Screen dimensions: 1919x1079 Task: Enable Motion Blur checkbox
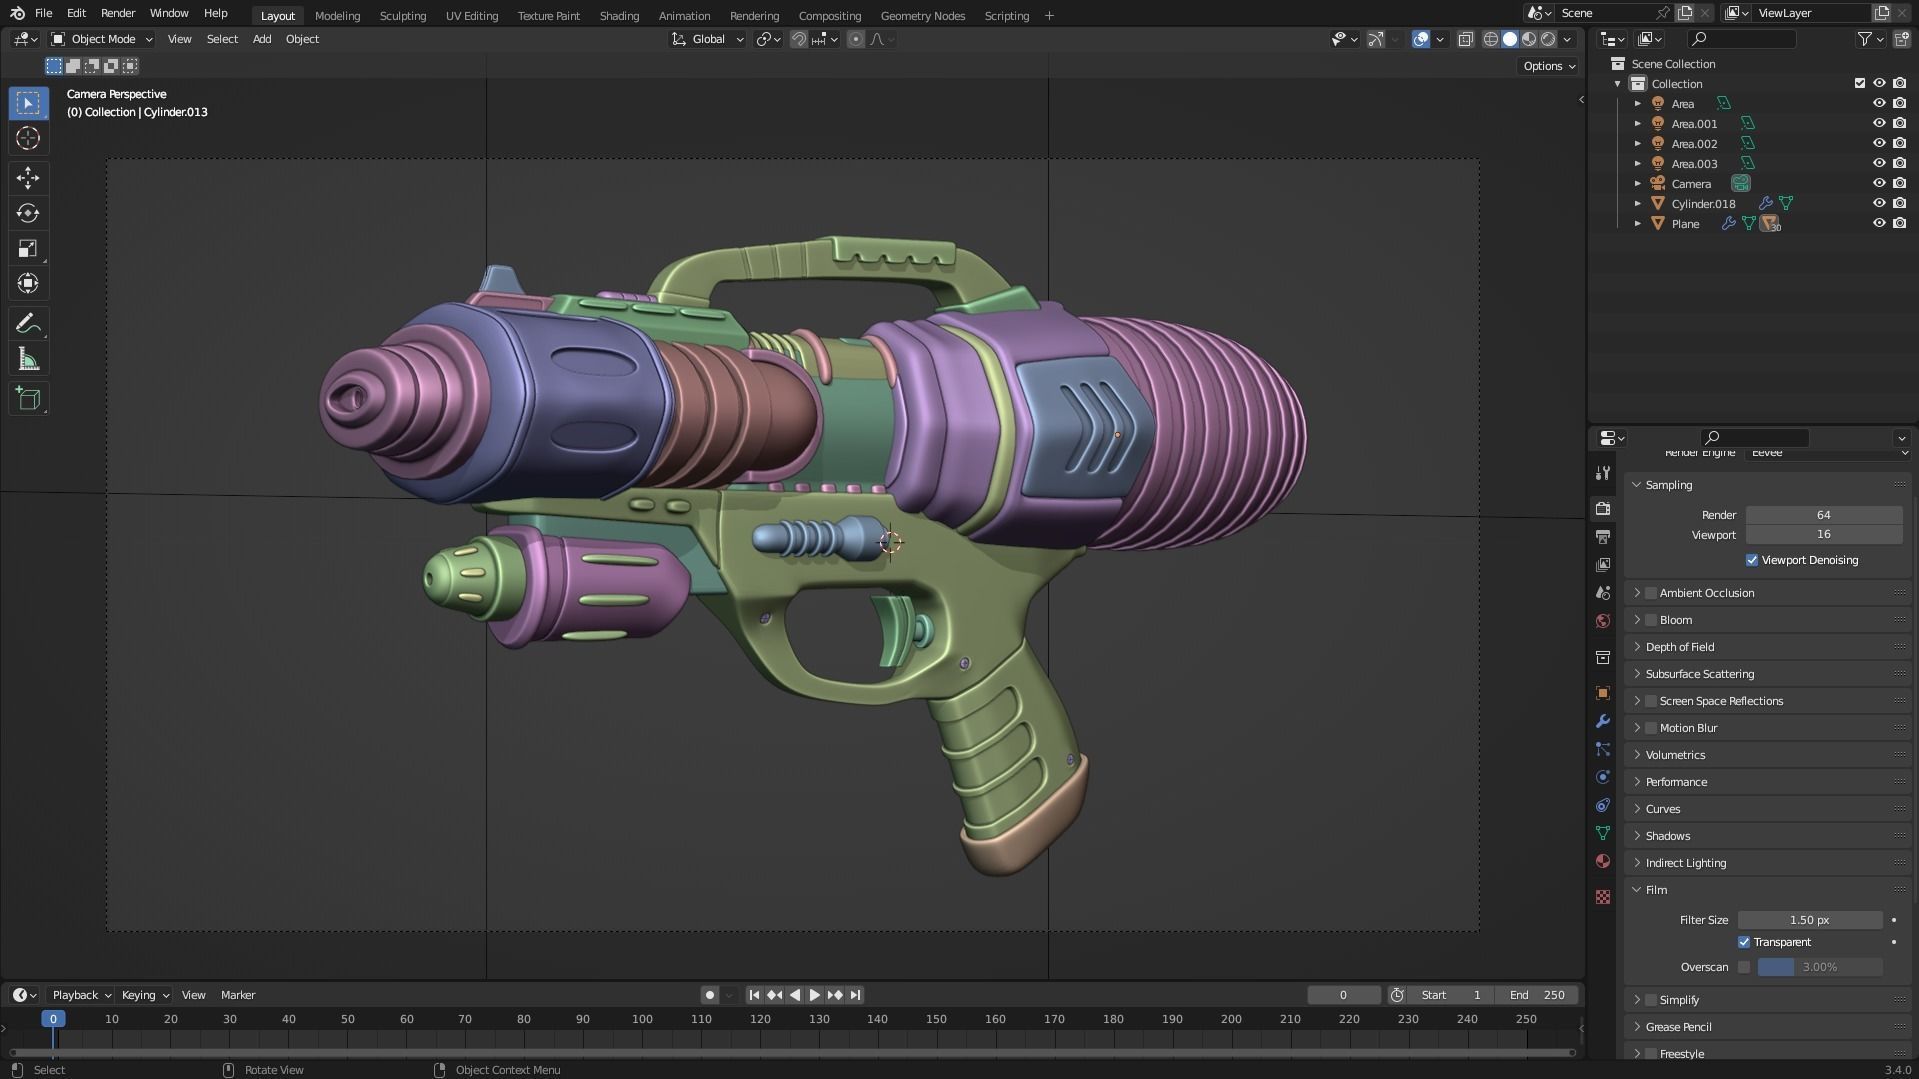tap(1651, 728)
